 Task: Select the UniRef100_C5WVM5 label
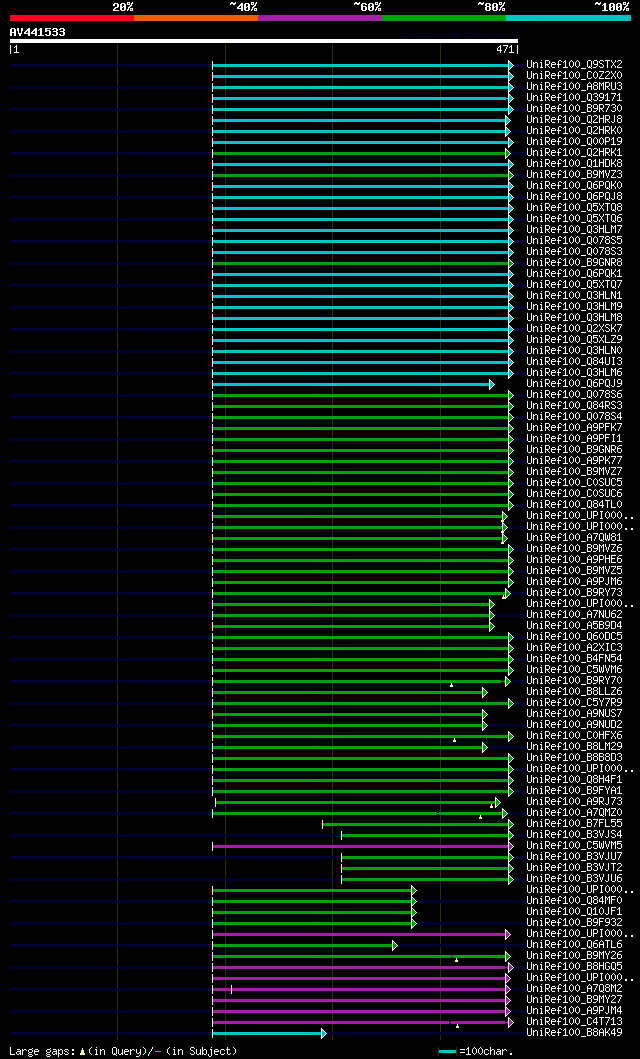click(575, 846)
